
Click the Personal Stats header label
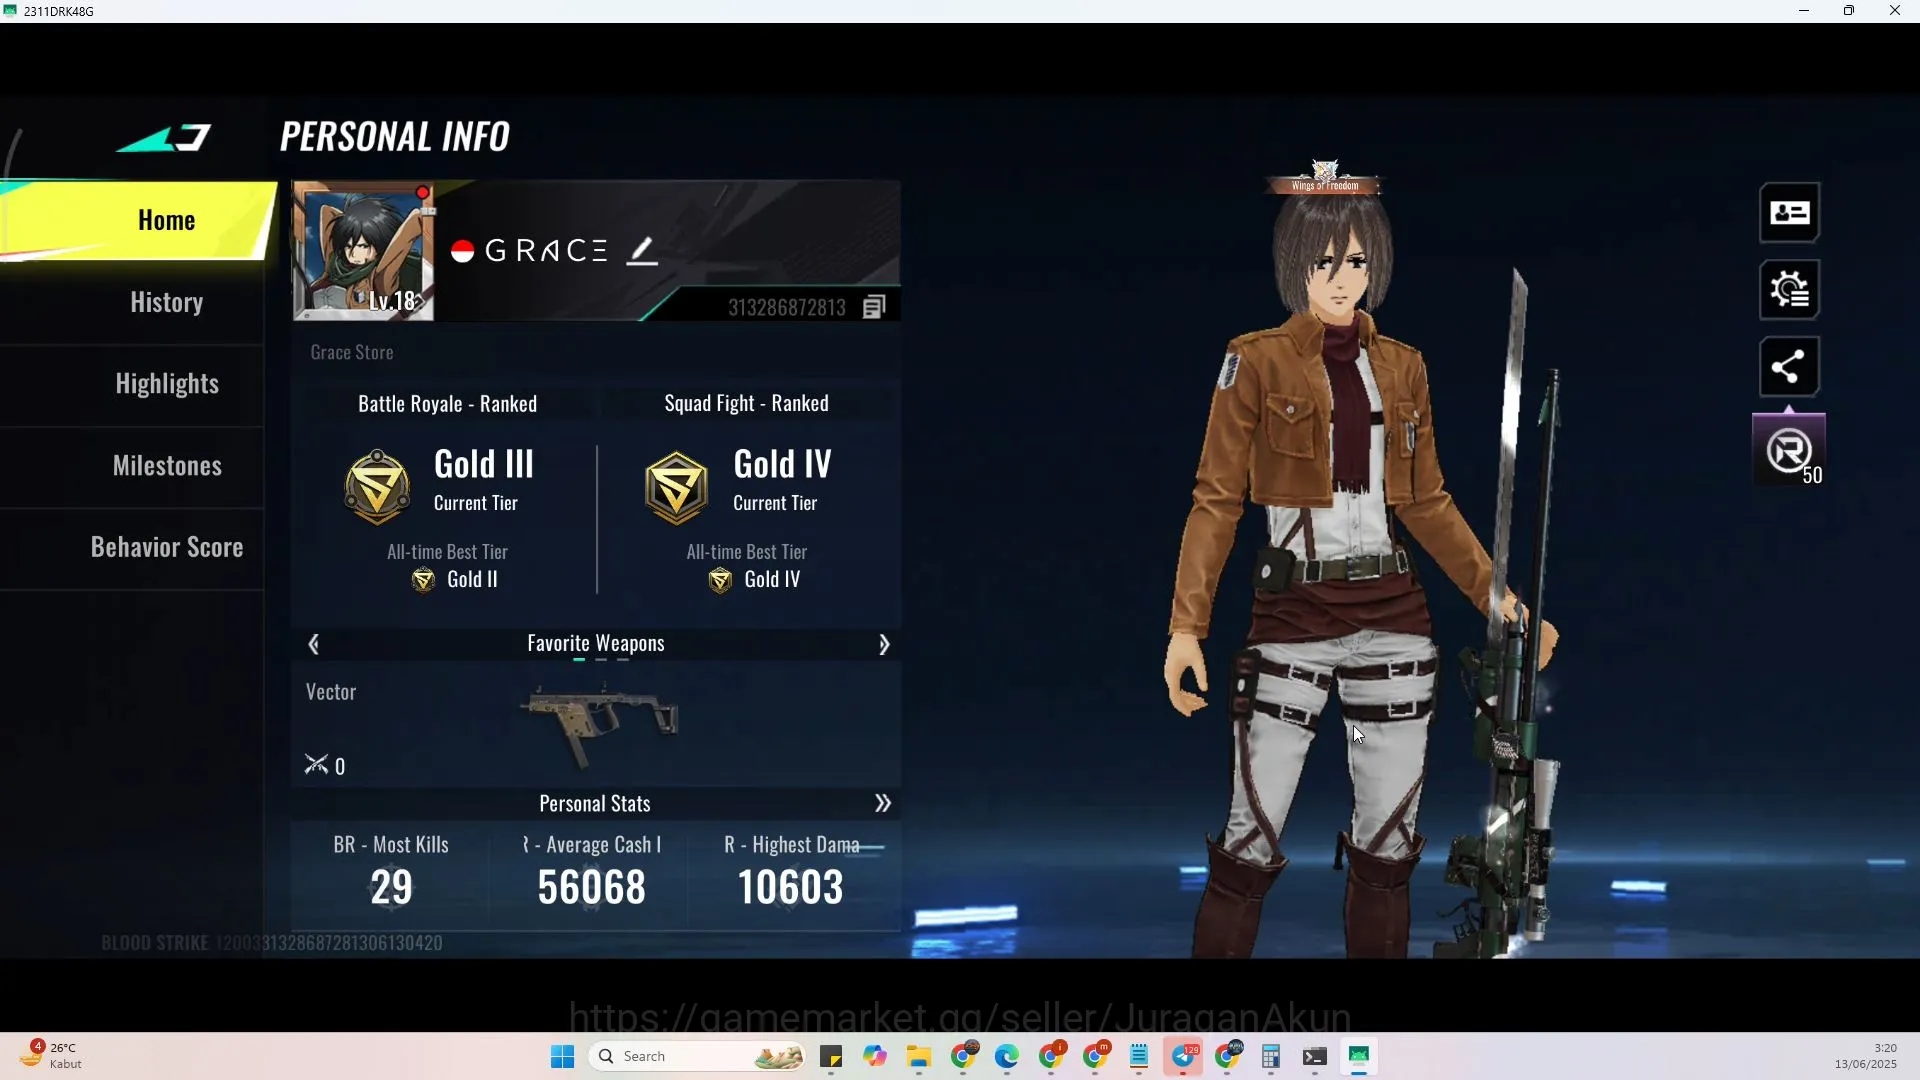click(595, 804)
